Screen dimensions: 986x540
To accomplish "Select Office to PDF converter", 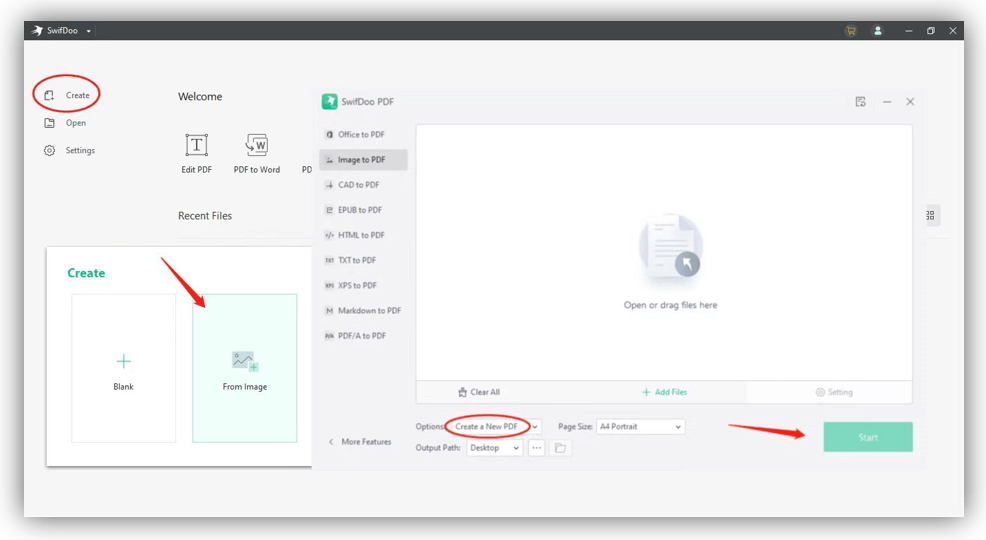I will (363, 135).
